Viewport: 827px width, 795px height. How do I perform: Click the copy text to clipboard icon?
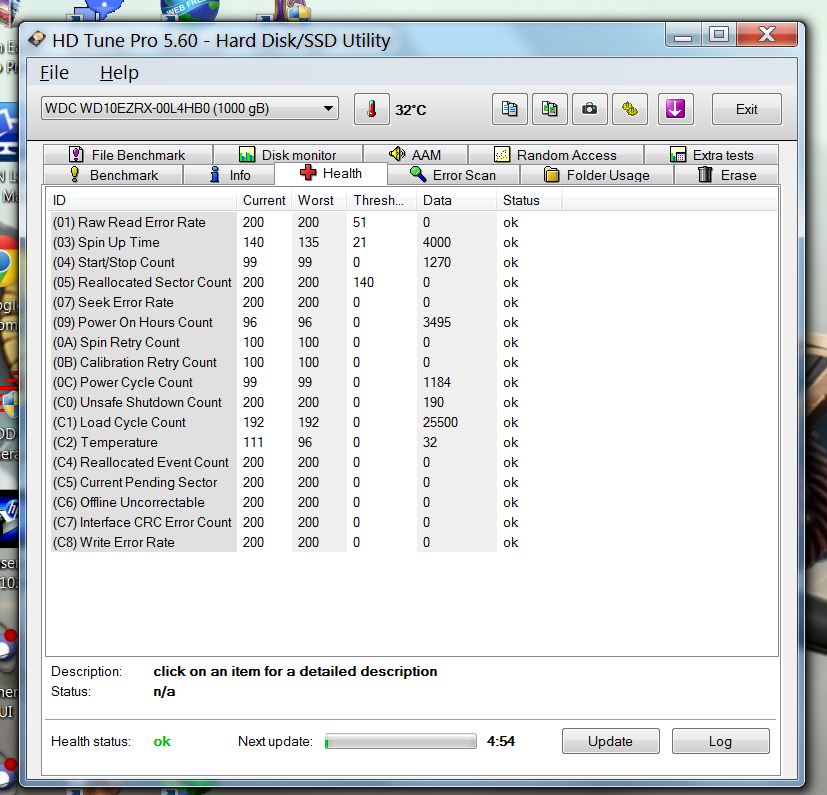[x=509, y=109]
